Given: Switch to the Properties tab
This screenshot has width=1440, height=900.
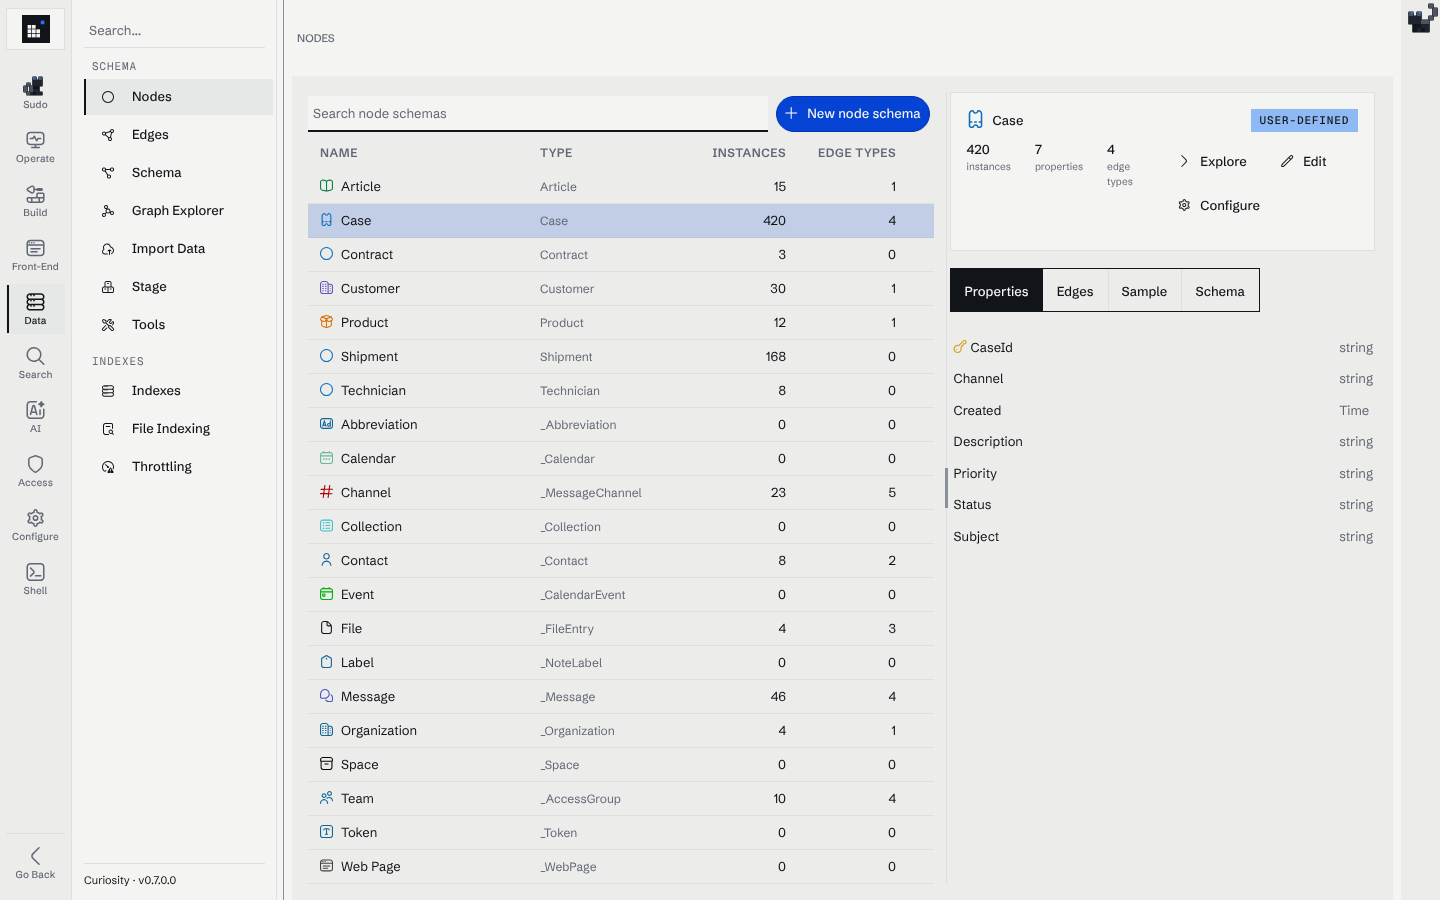Looking at the screenshot, I should pyautogui.click(x=996, y=291).
